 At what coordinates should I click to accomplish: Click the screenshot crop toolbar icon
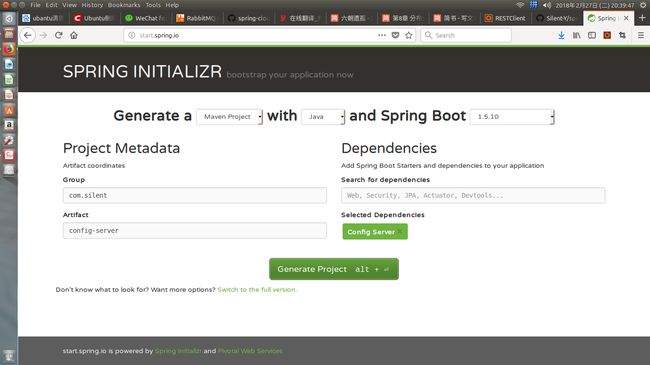coord(622,35)
